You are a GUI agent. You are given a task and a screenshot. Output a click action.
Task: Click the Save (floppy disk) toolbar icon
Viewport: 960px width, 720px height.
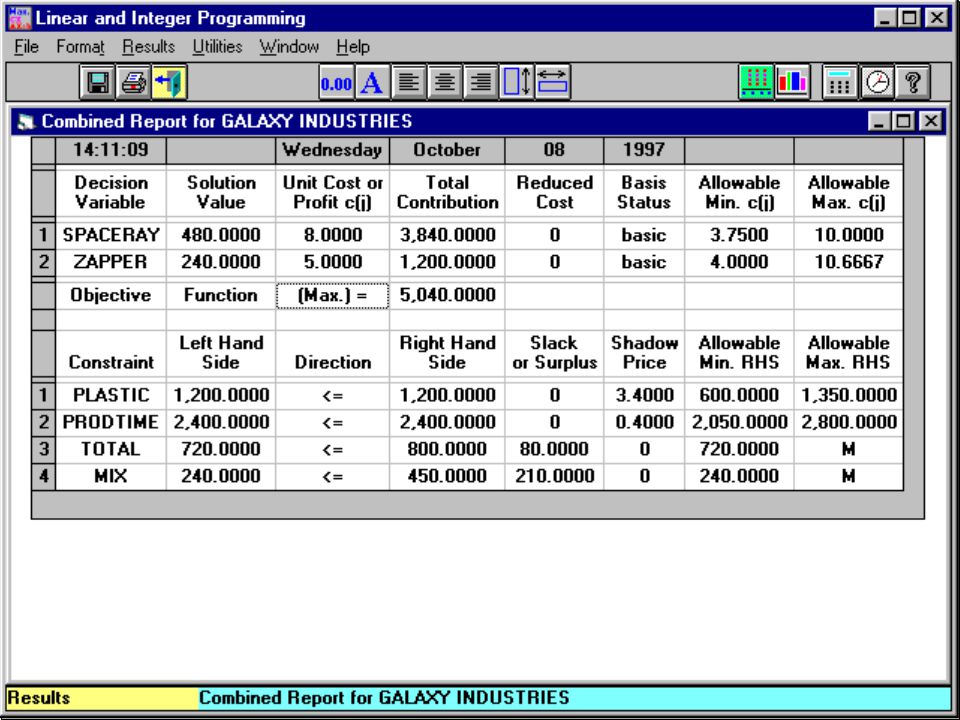pos(97,83)
